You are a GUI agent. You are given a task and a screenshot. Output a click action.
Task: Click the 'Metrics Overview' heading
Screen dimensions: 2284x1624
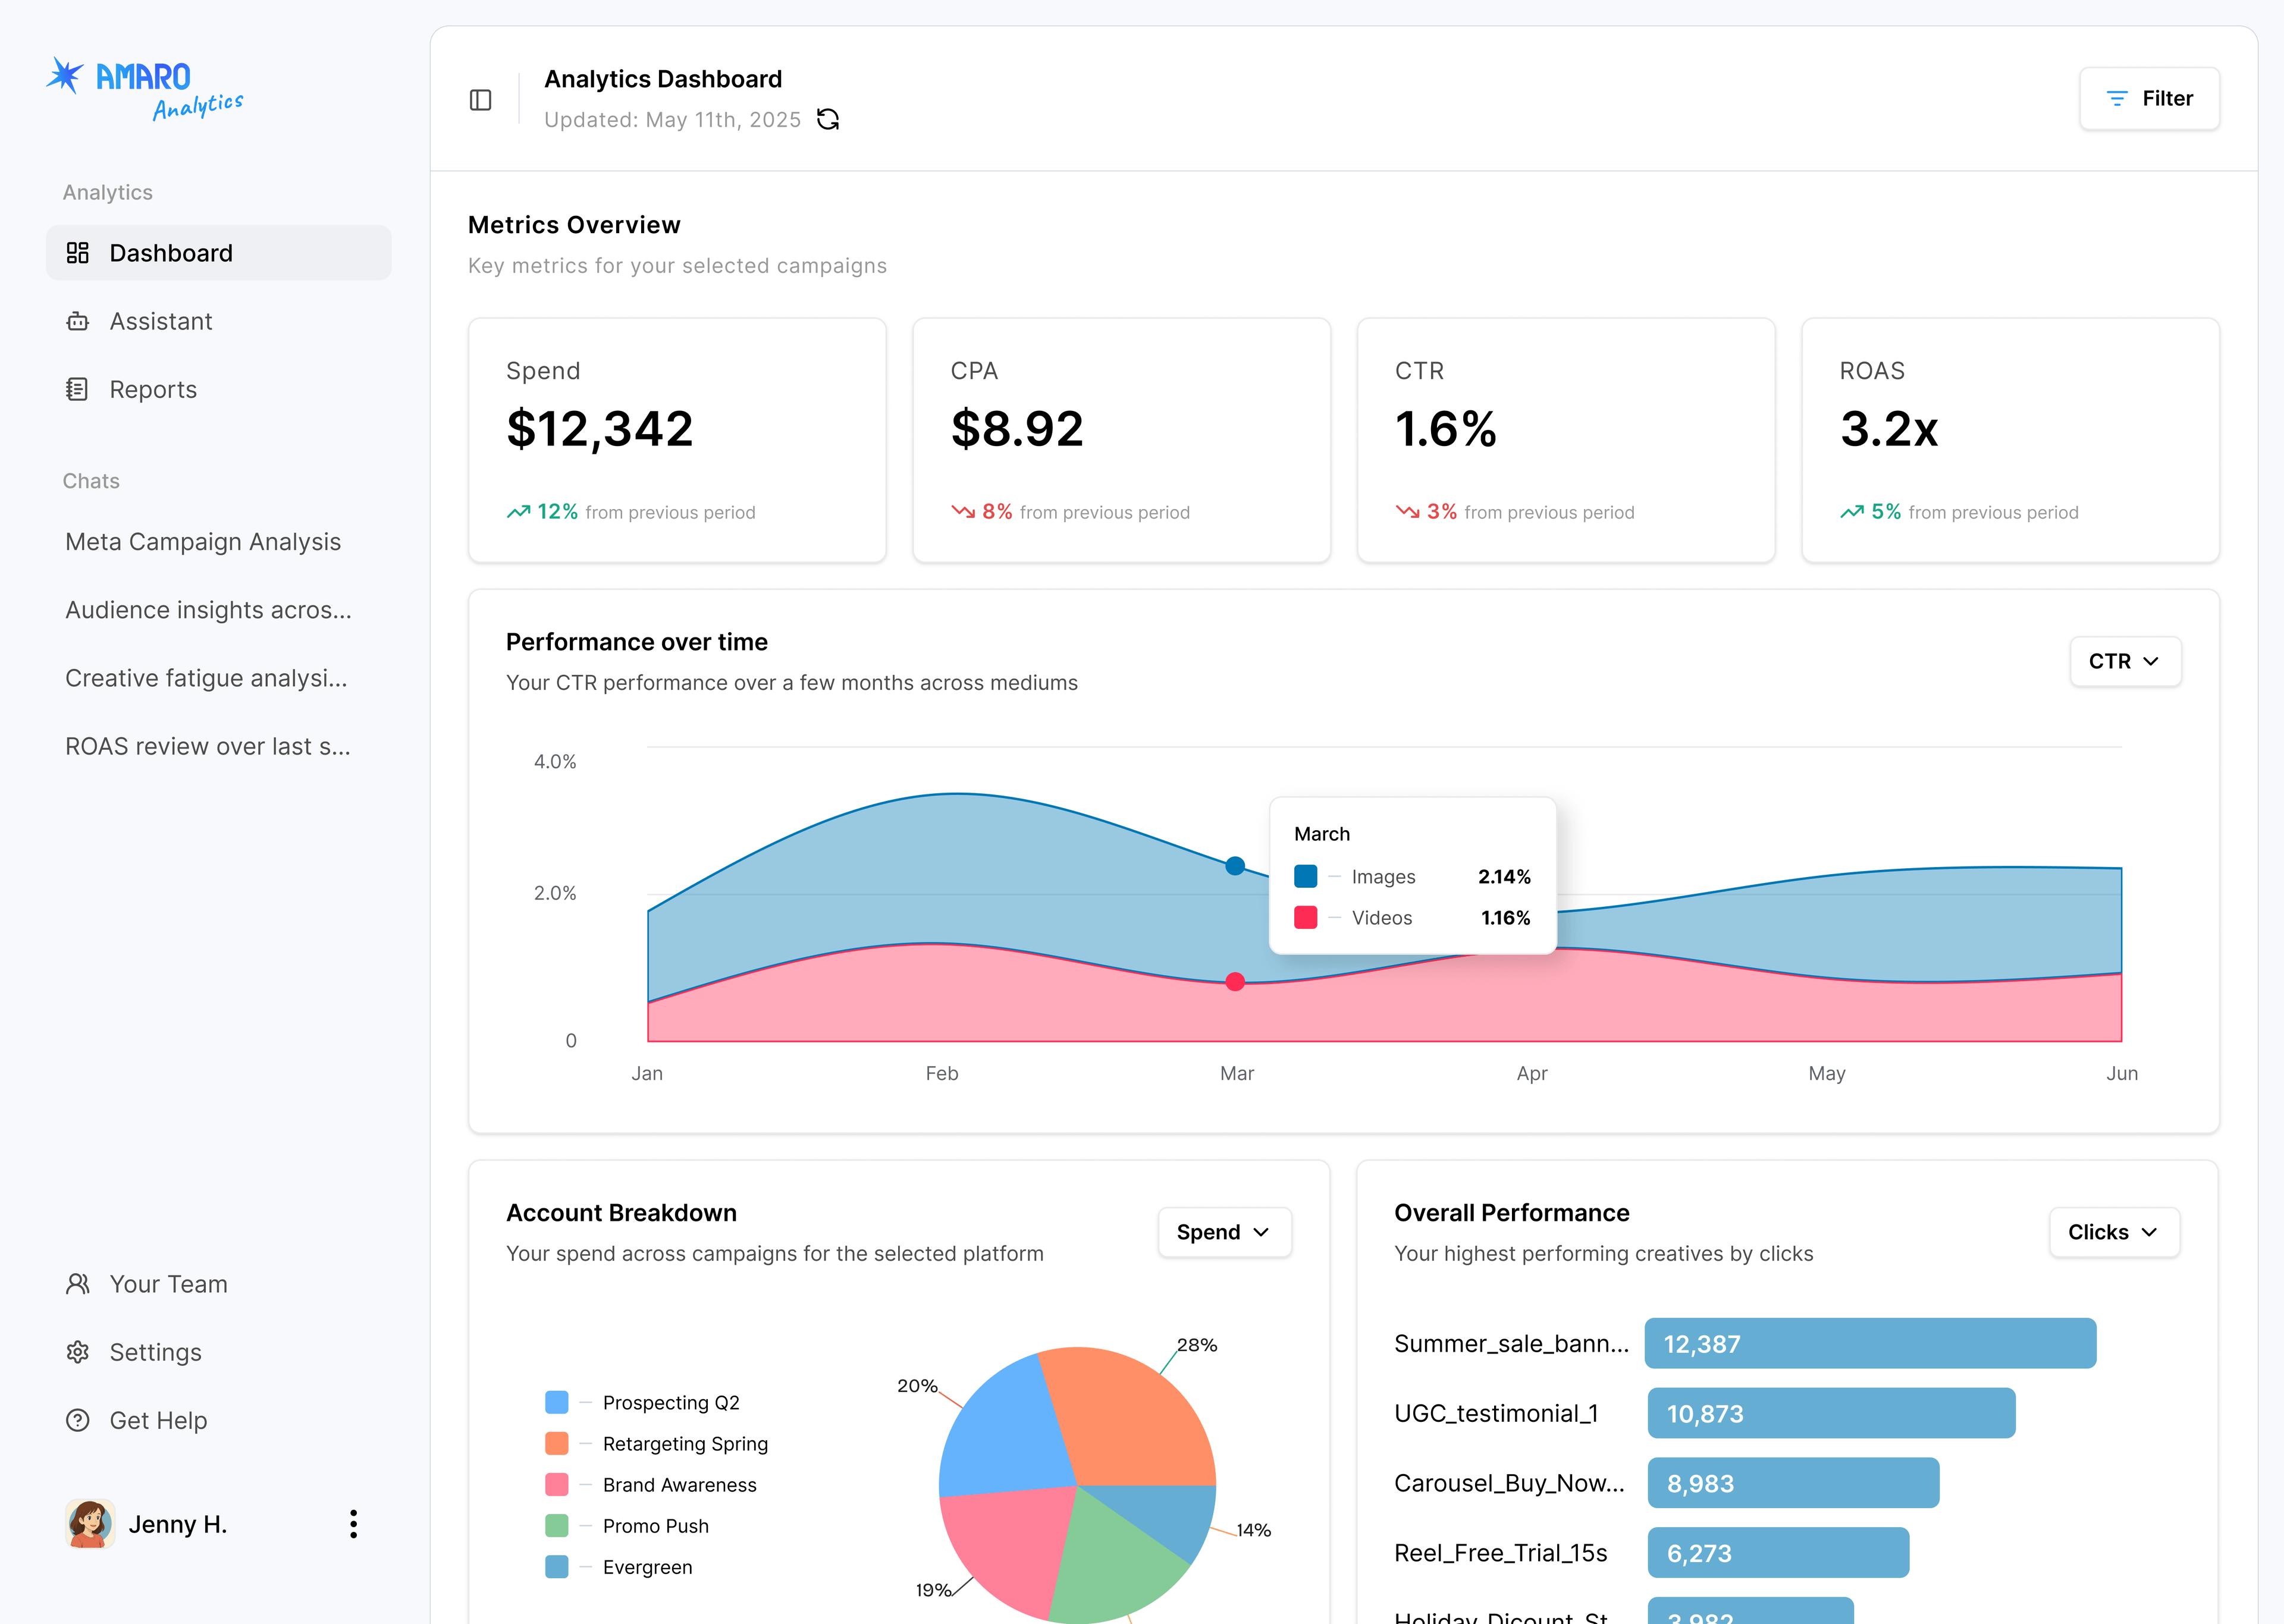click(574, 225)
